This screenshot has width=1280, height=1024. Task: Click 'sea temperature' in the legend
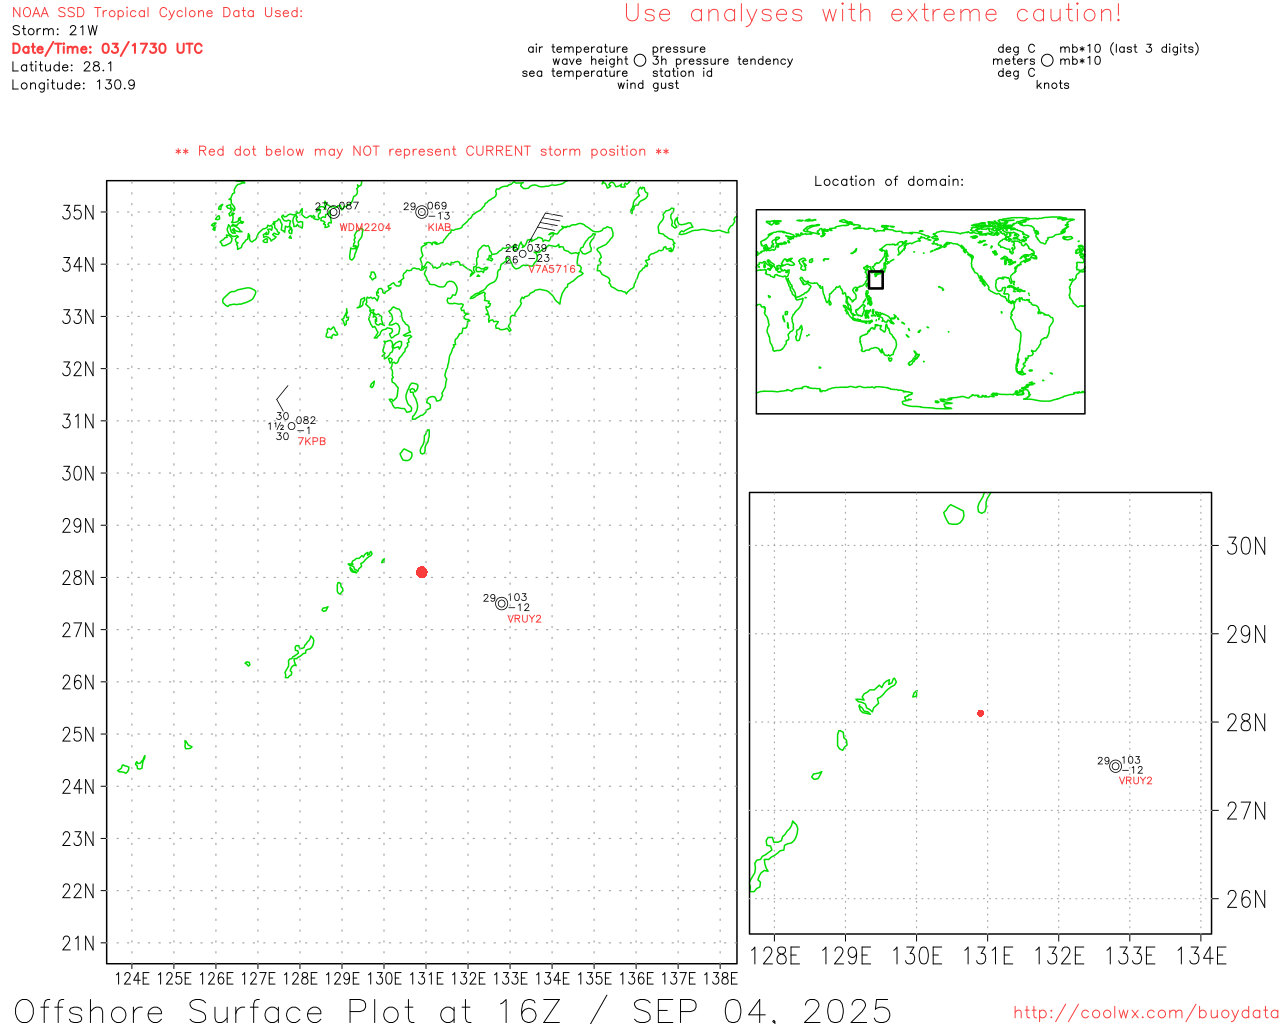[575, 73]
